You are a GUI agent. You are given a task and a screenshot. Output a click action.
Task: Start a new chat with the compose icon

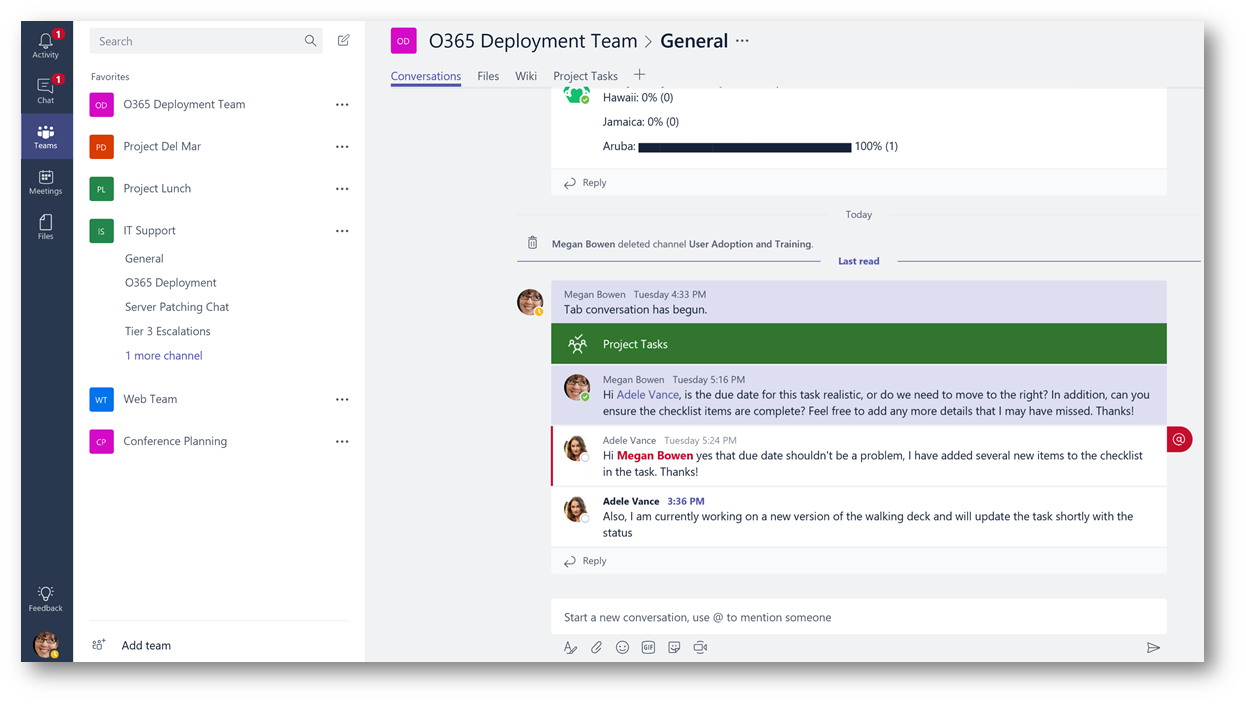[343, 40]
